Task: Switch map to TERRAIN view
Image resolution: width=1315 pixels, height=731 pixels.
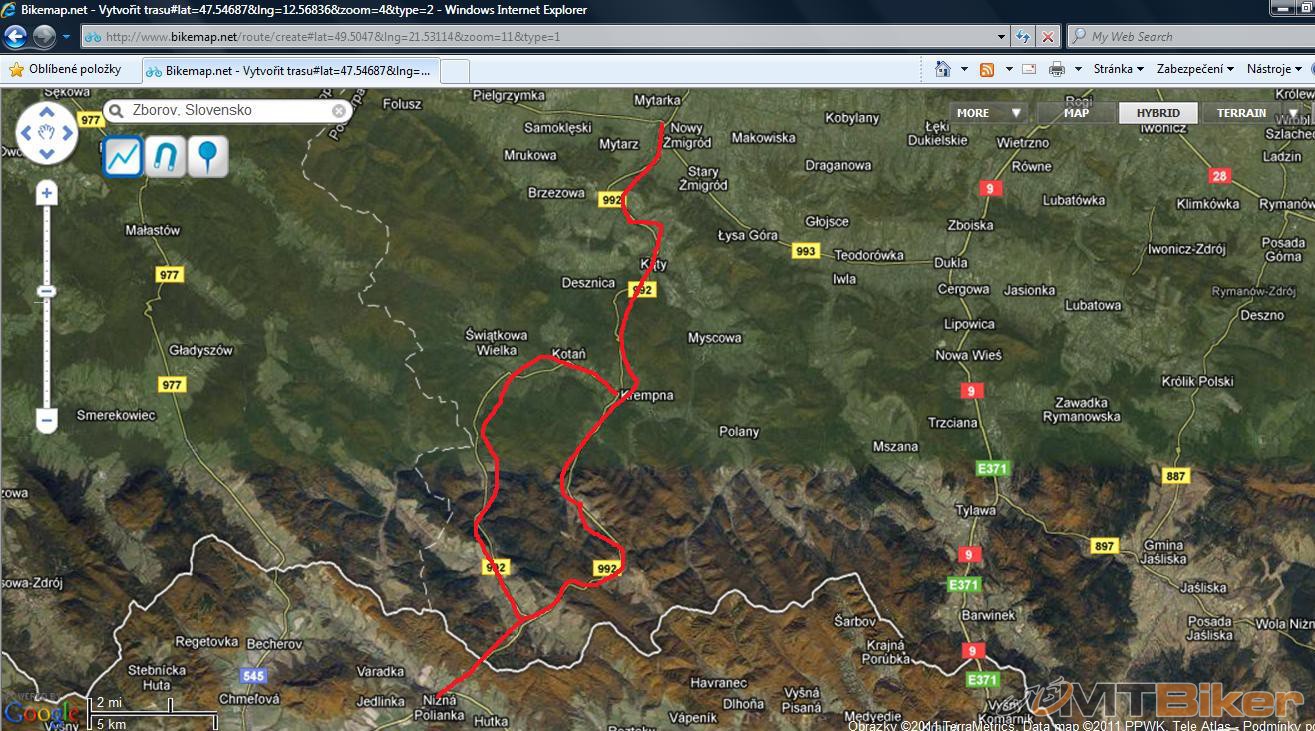Action: 1241,113
